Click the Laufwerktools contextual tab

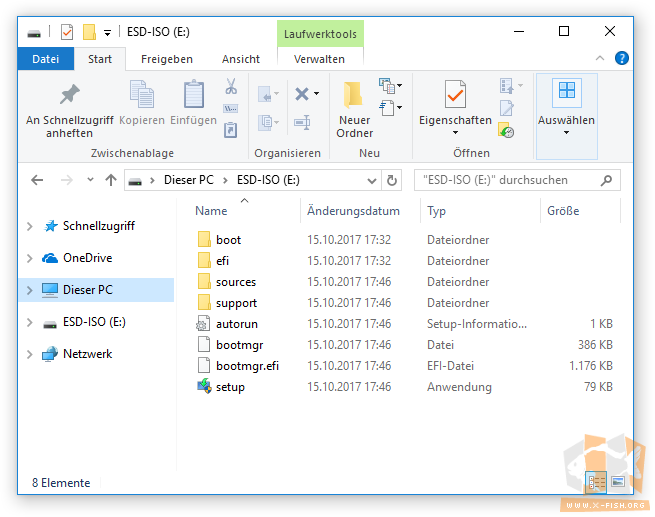(320, 34)
